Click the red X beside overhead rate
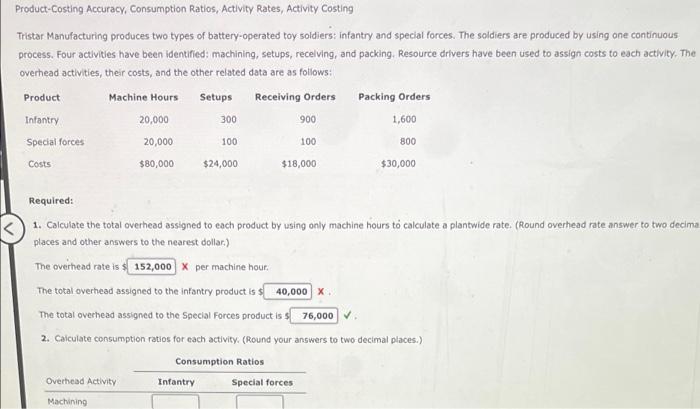 185,267
